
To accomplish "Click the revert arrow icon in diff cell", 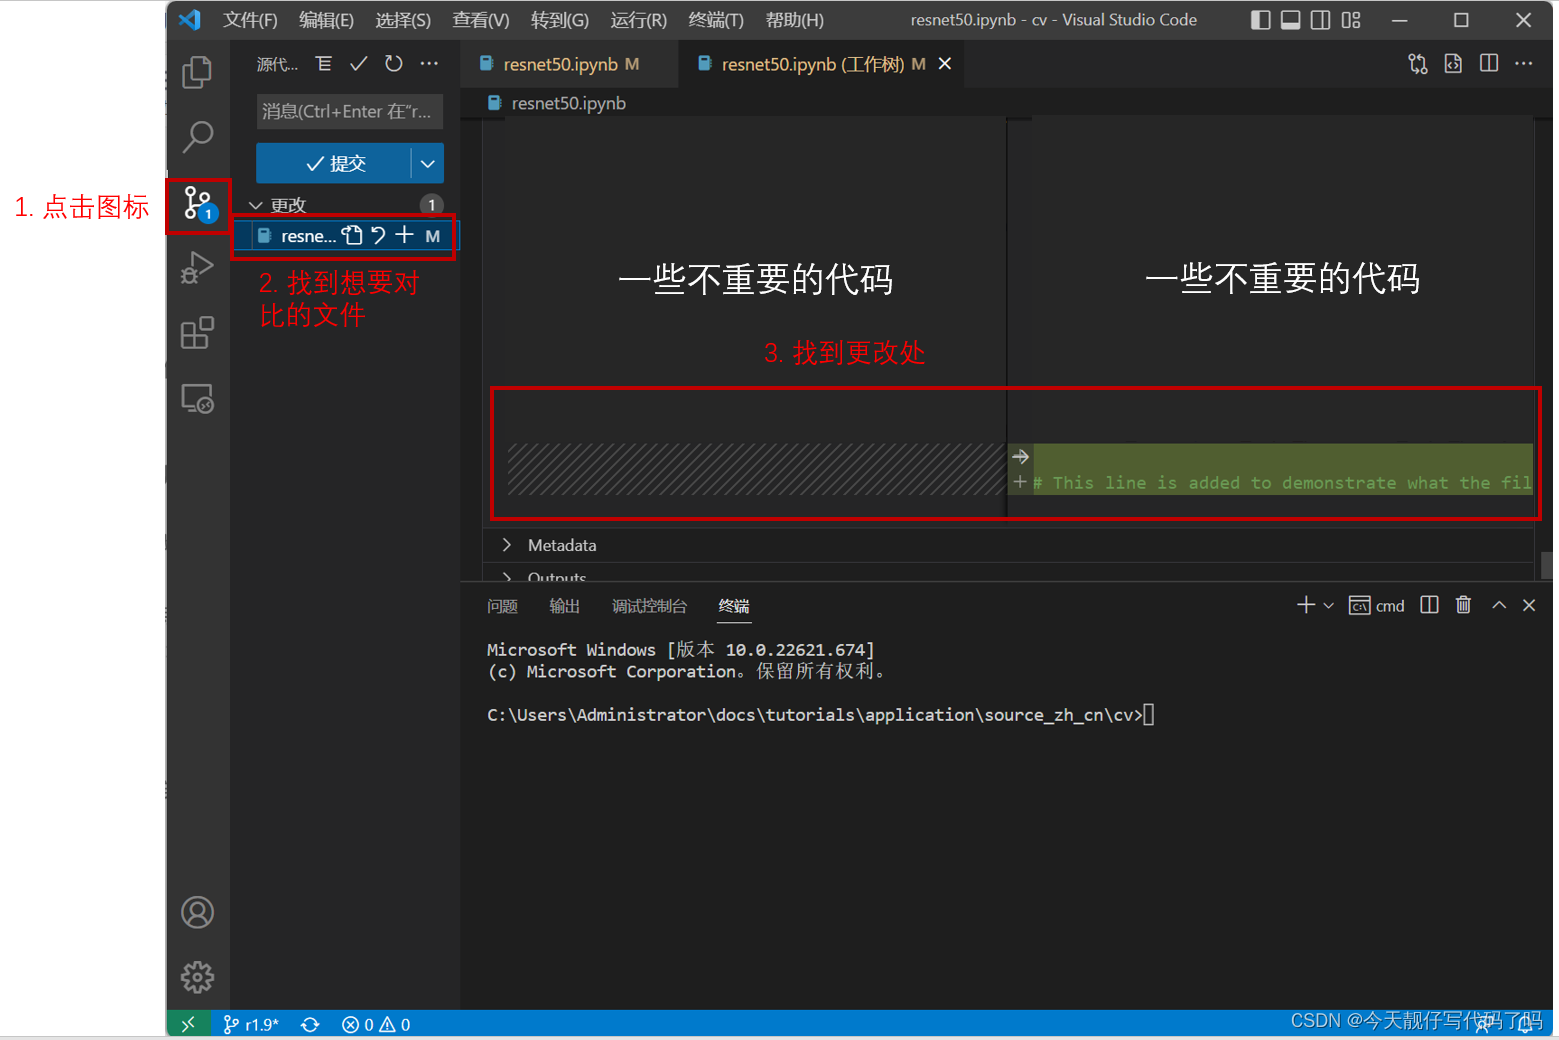I will coord(1021,457).
